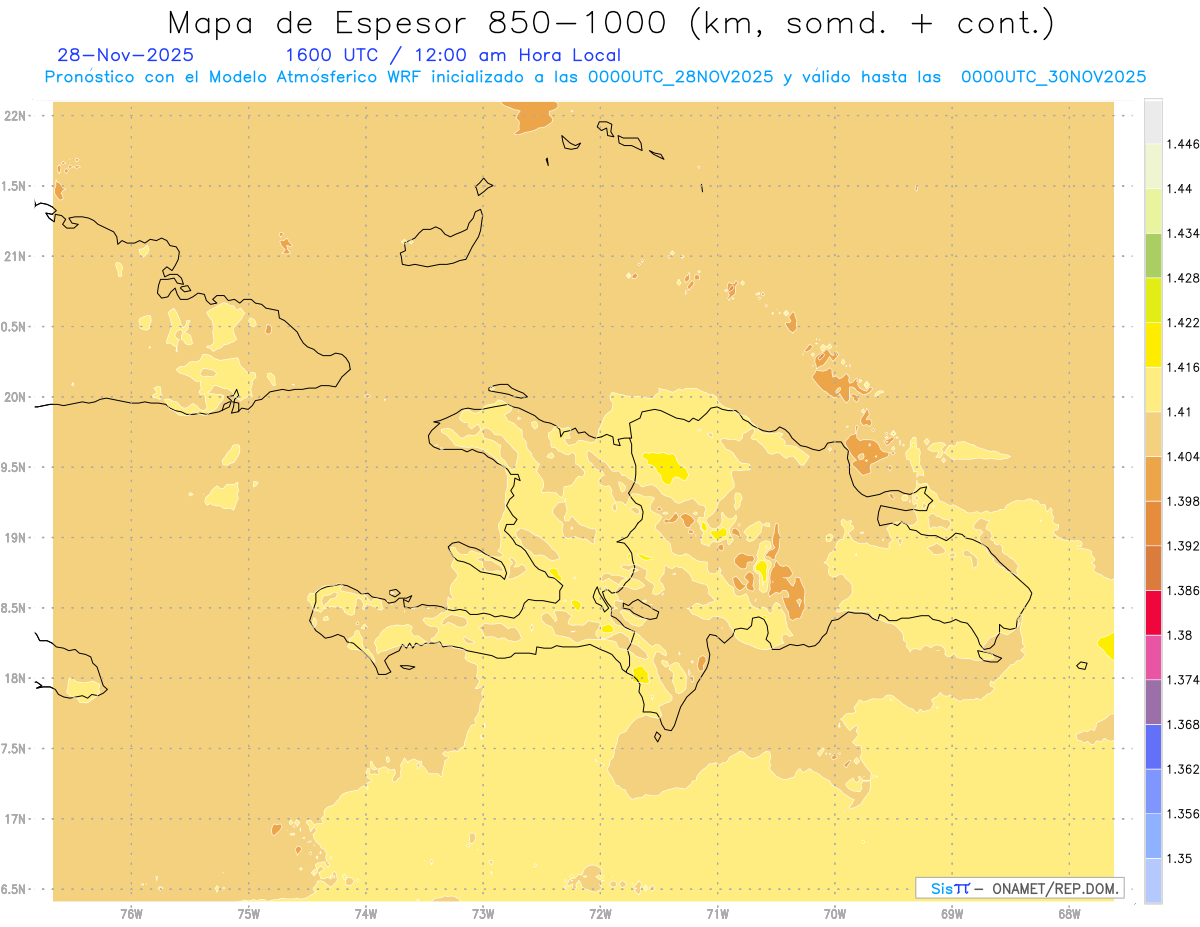Image resolution: width=1200 pixels, height=927 pixels.
Task: Click the colorbar value "1.392"
Action: point(1183,546)
